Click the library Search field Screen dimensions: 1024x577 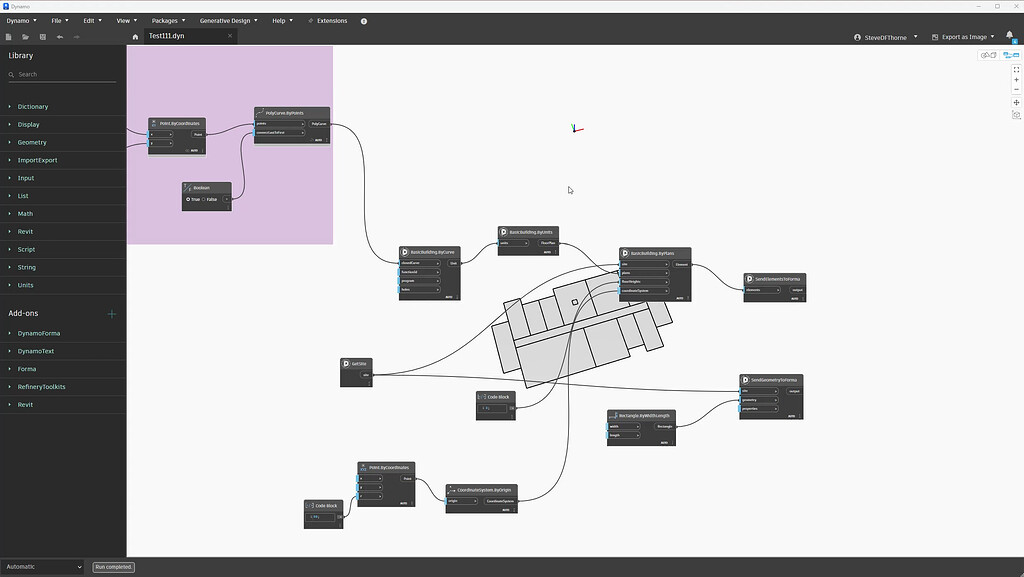pos(62,73)
